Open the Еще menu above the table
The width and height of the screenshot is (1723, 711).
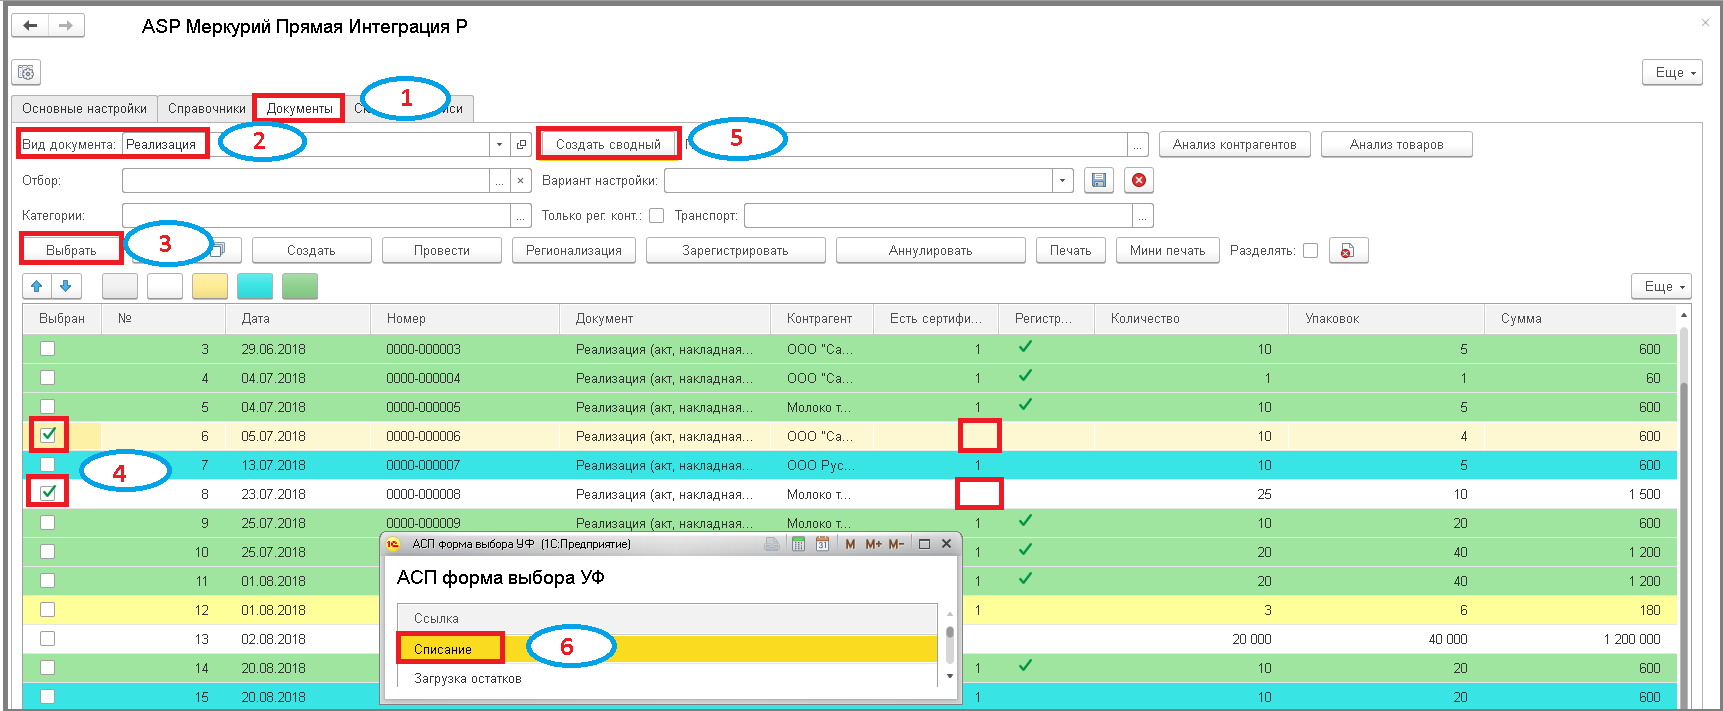pos(1661,286)
